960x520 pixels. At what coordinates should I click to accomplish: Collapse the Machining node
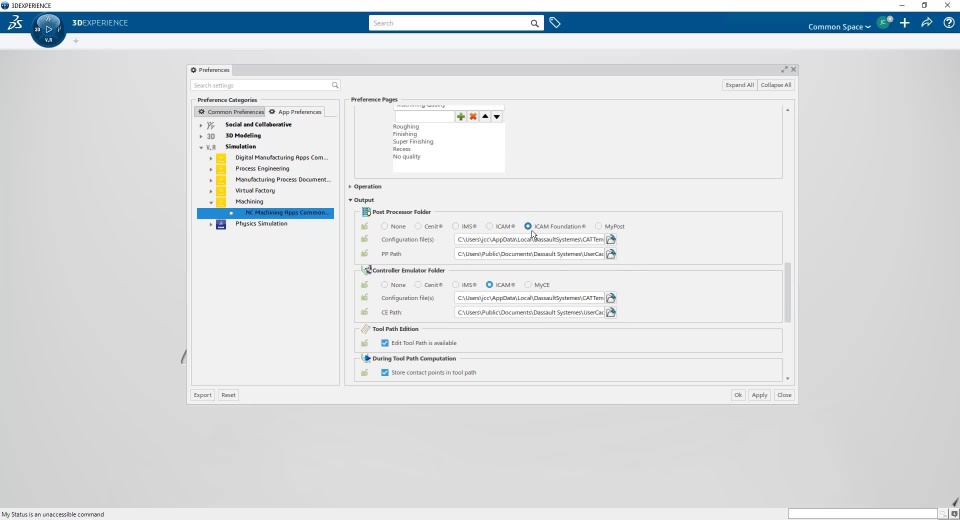pyautogui.click(x=211, y=202)
